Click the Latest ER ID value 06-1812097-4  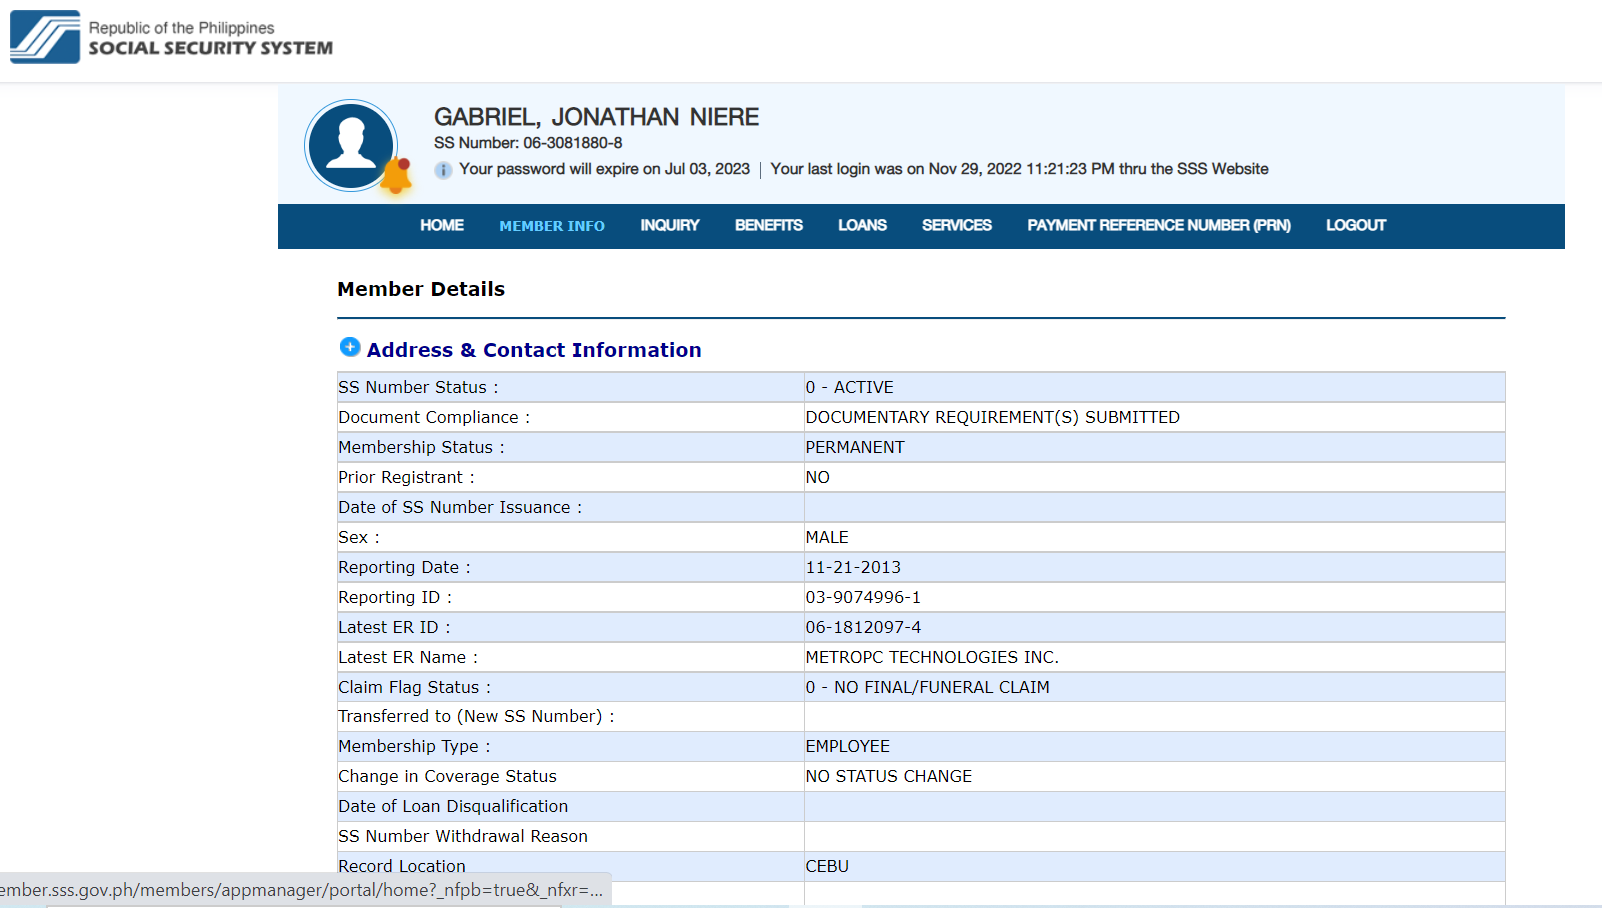click(x=863, y=627)
